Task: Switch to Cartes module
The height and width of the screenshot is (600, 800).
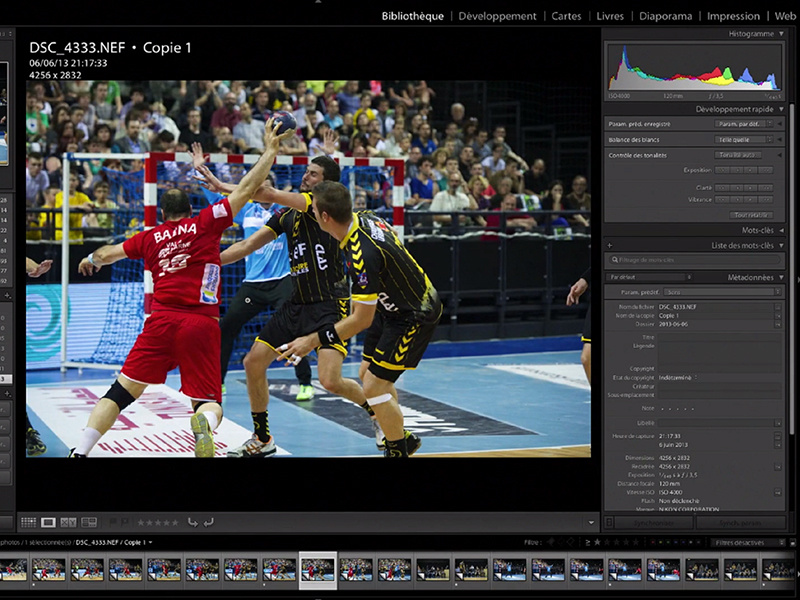Action: click(566, 16)
